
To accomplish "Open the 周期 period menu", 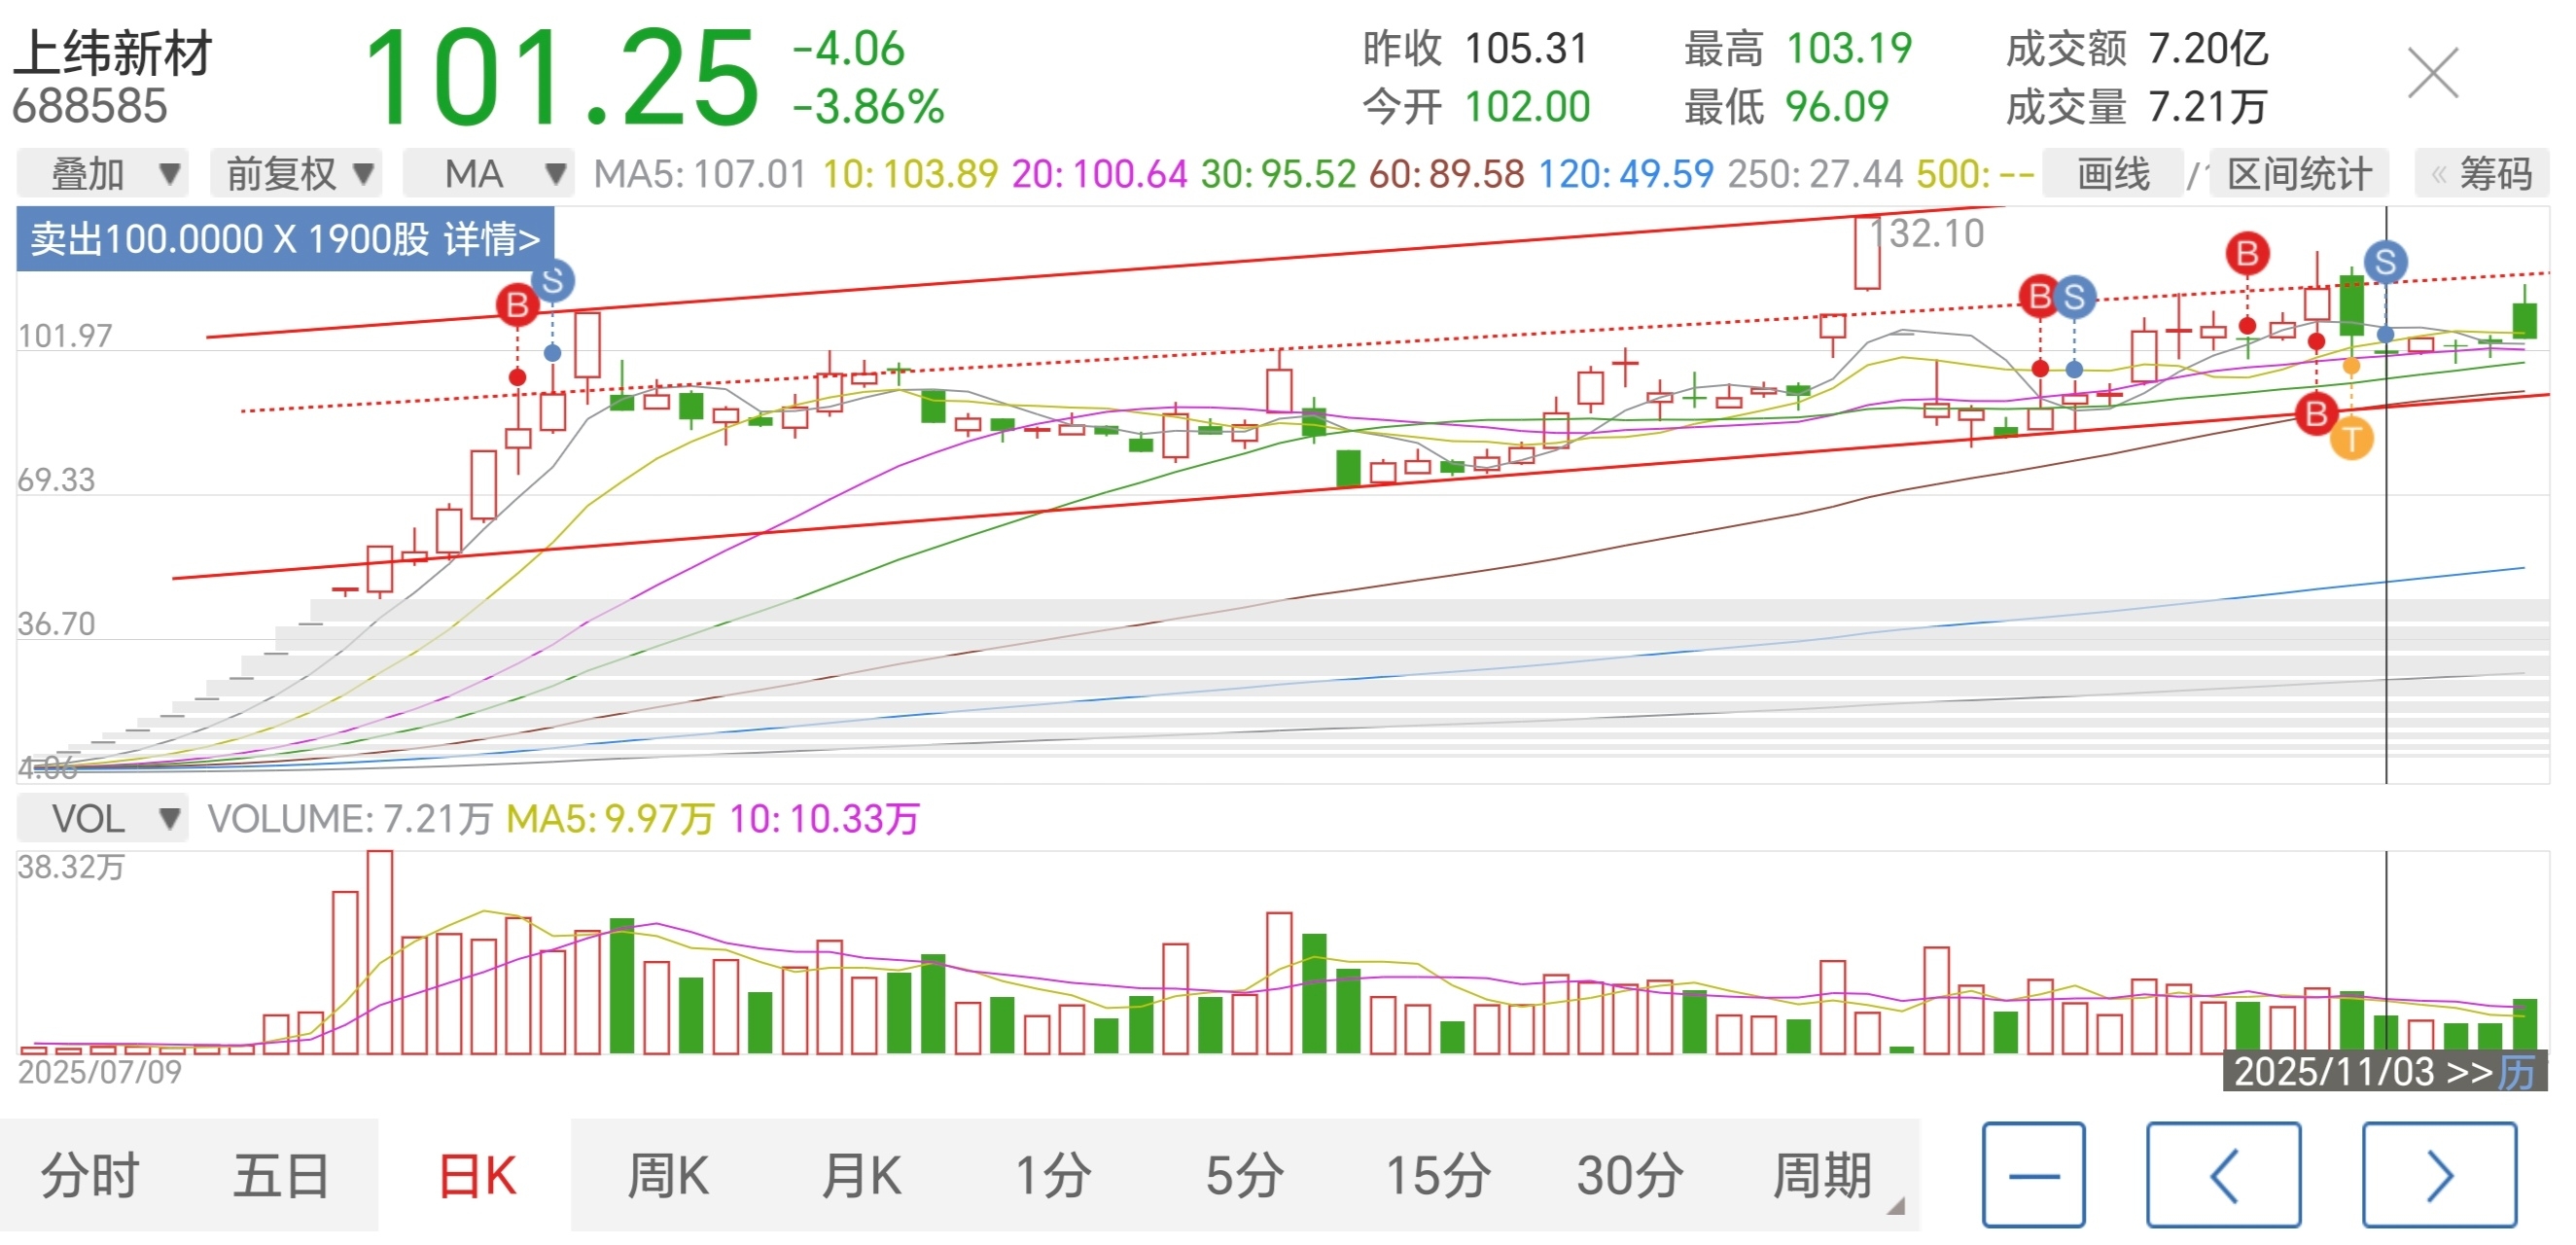I will [x=1822, y=1175].
